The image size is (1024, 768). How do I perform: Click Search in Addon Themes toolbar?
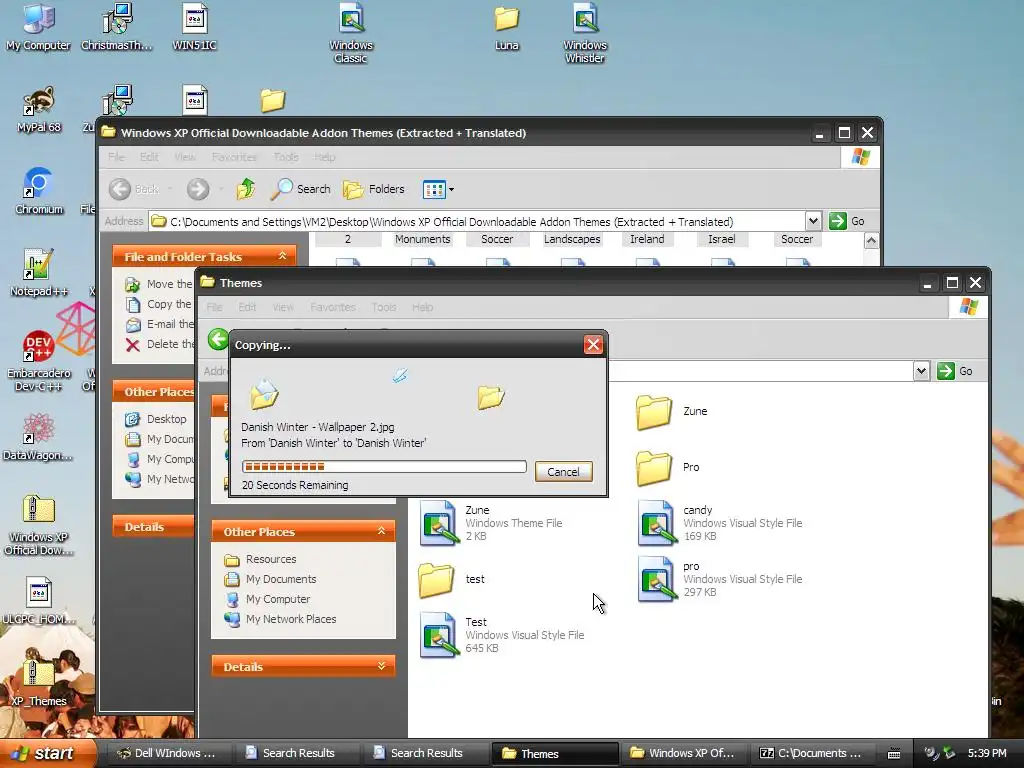300,189
